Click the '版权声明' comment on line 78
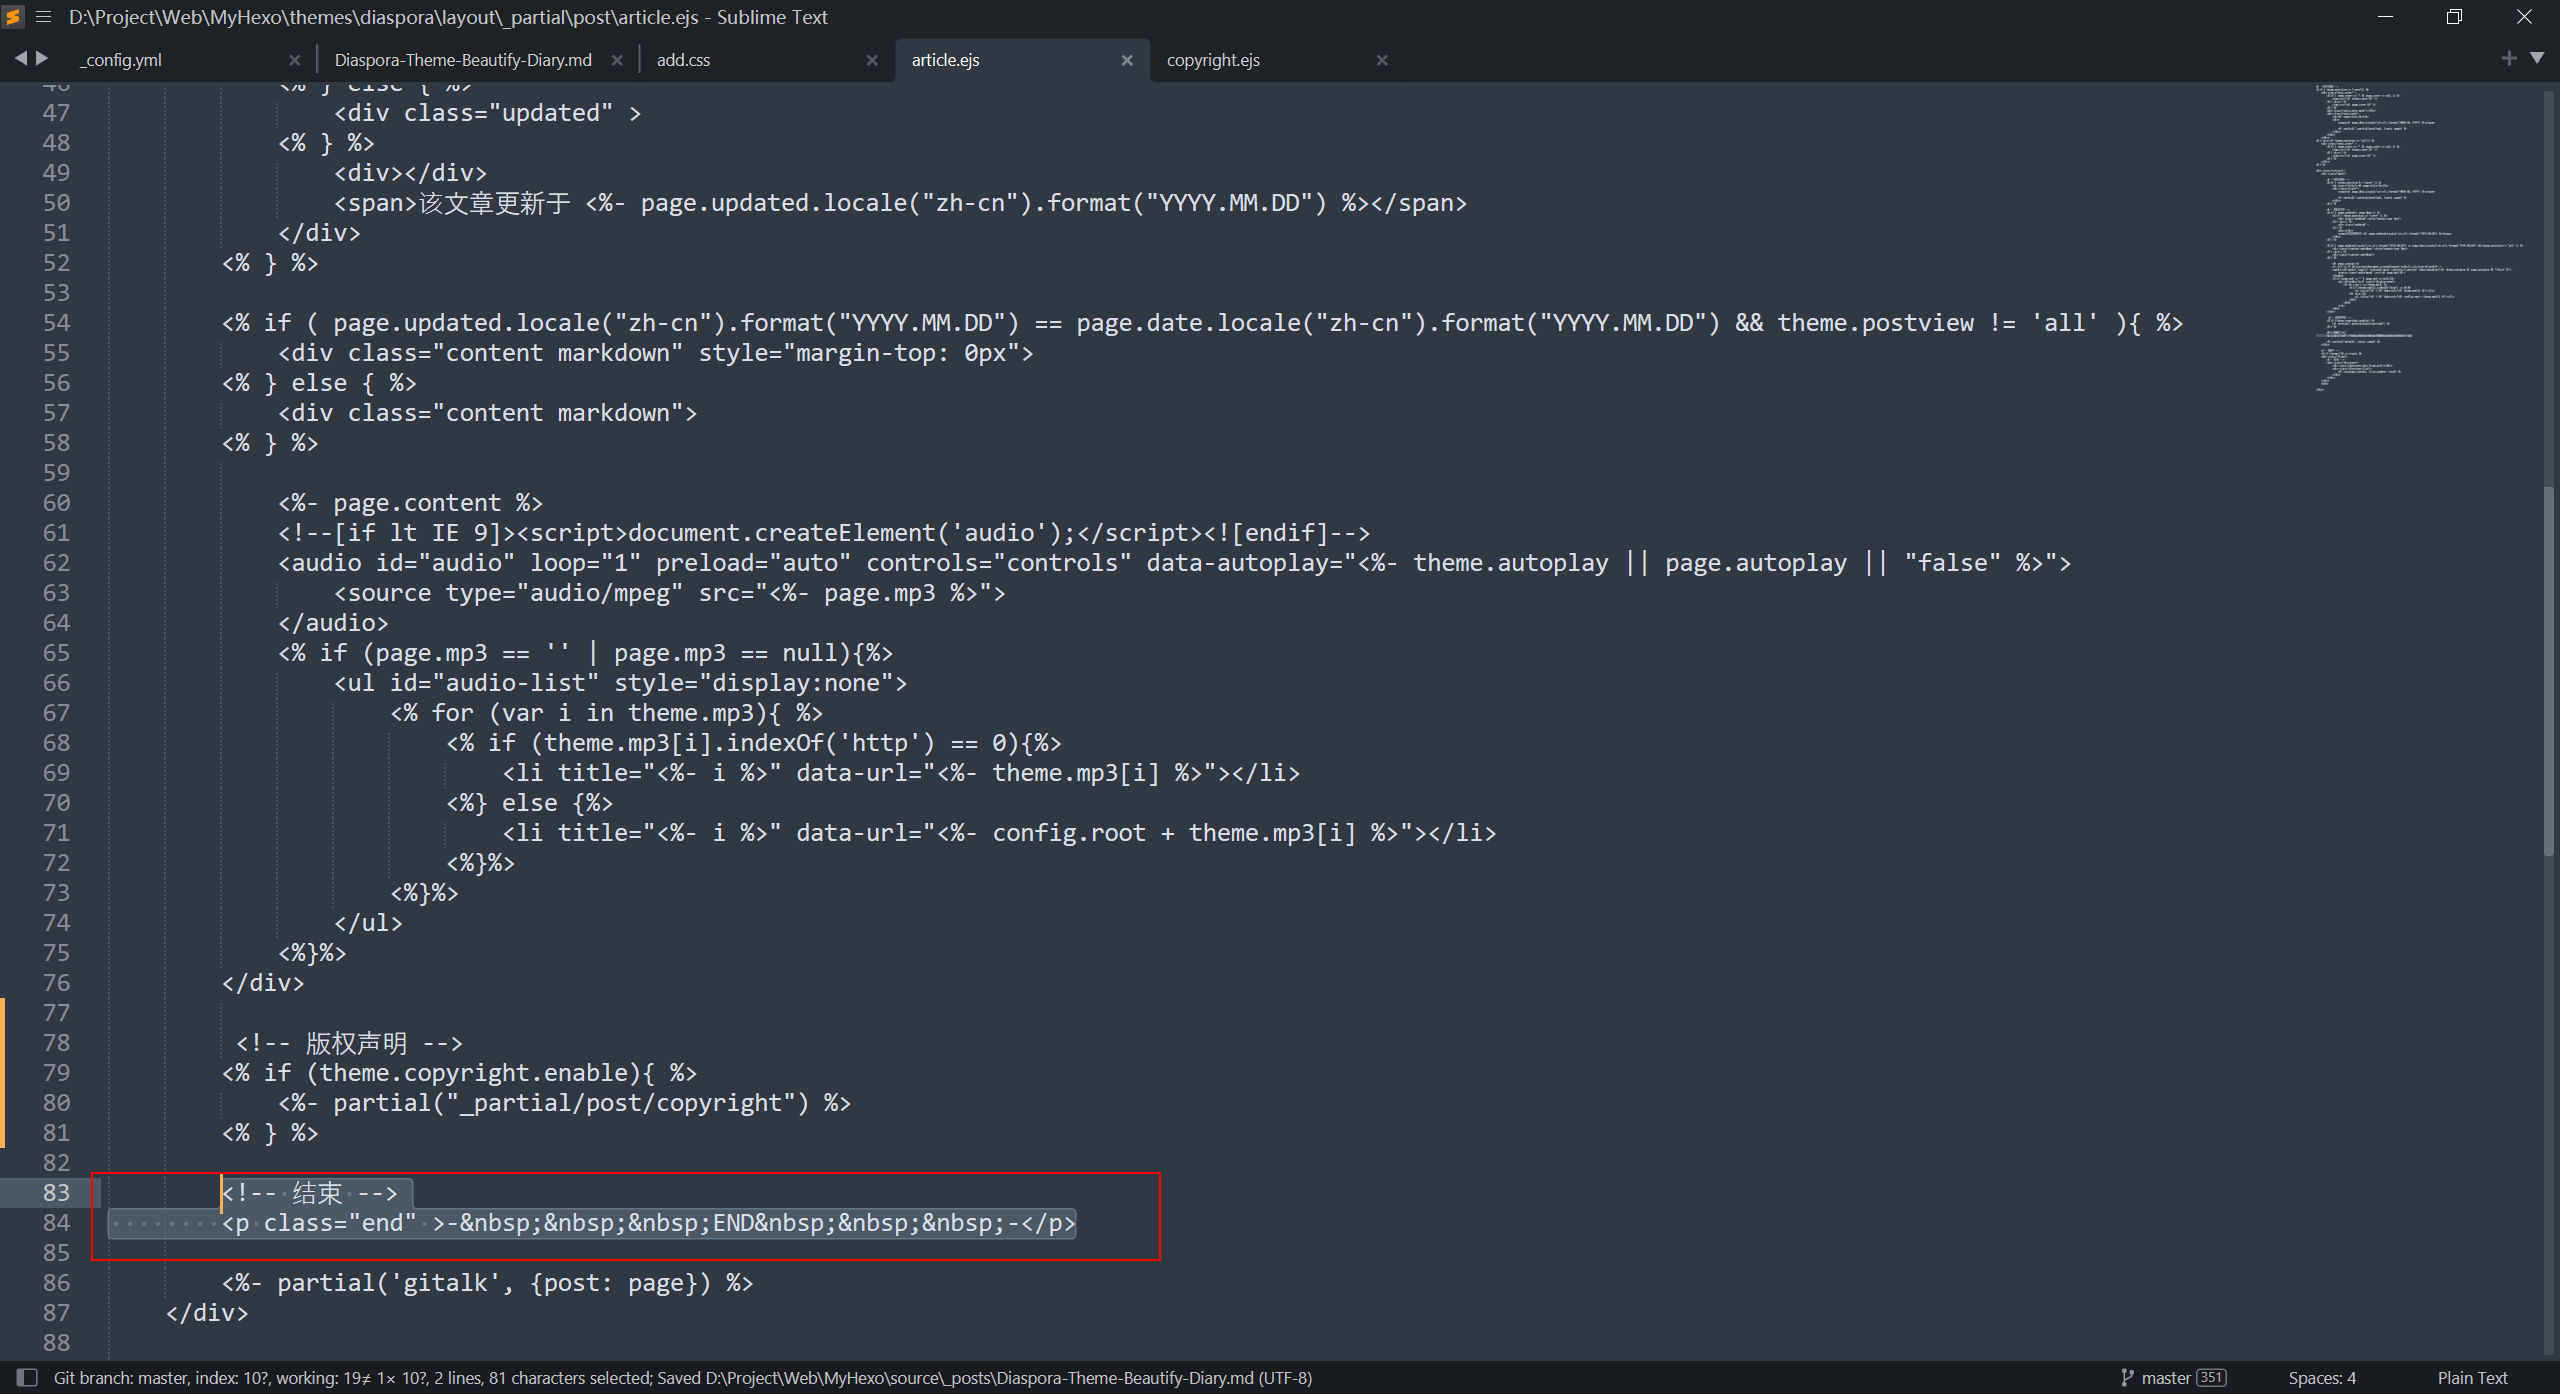Viewport: 2560px width, 1394px height. coord(356,1042)
